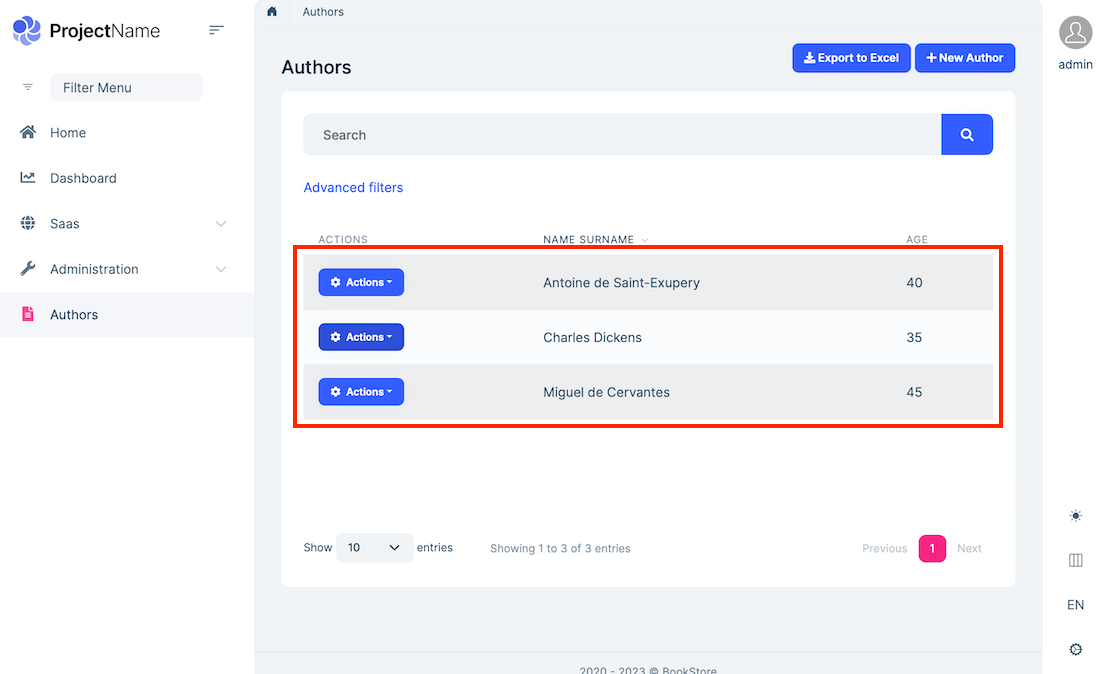Select the Dashboard chart icon in the sidebar

pos(29,177)
